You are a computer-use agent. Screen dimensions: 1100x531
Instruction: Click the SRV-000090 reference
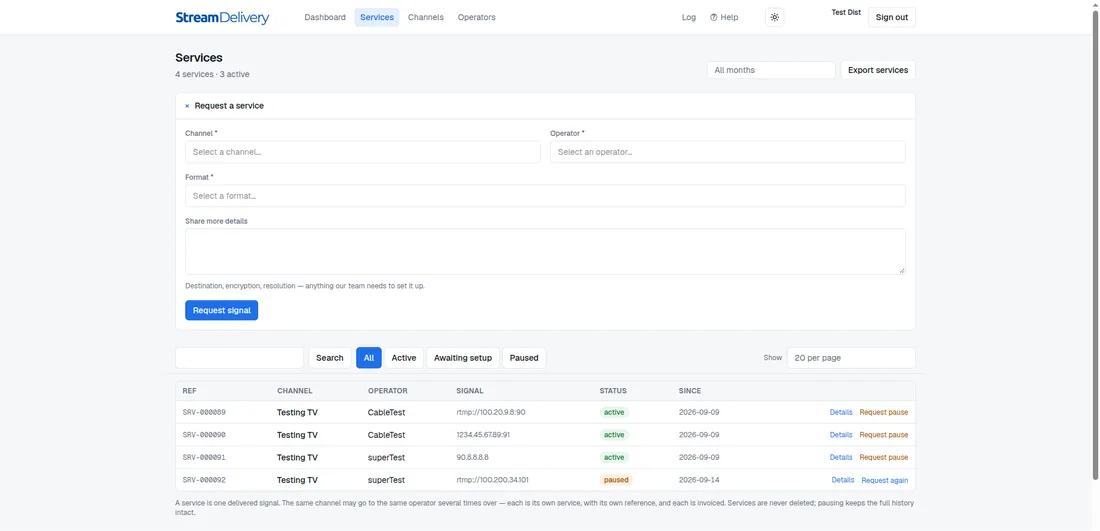[204, 435]
